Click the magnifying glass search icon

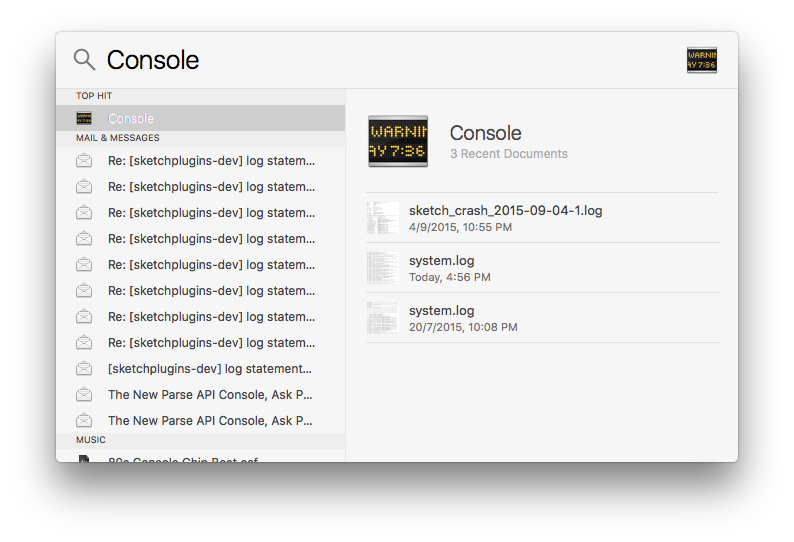coord(85,60)
